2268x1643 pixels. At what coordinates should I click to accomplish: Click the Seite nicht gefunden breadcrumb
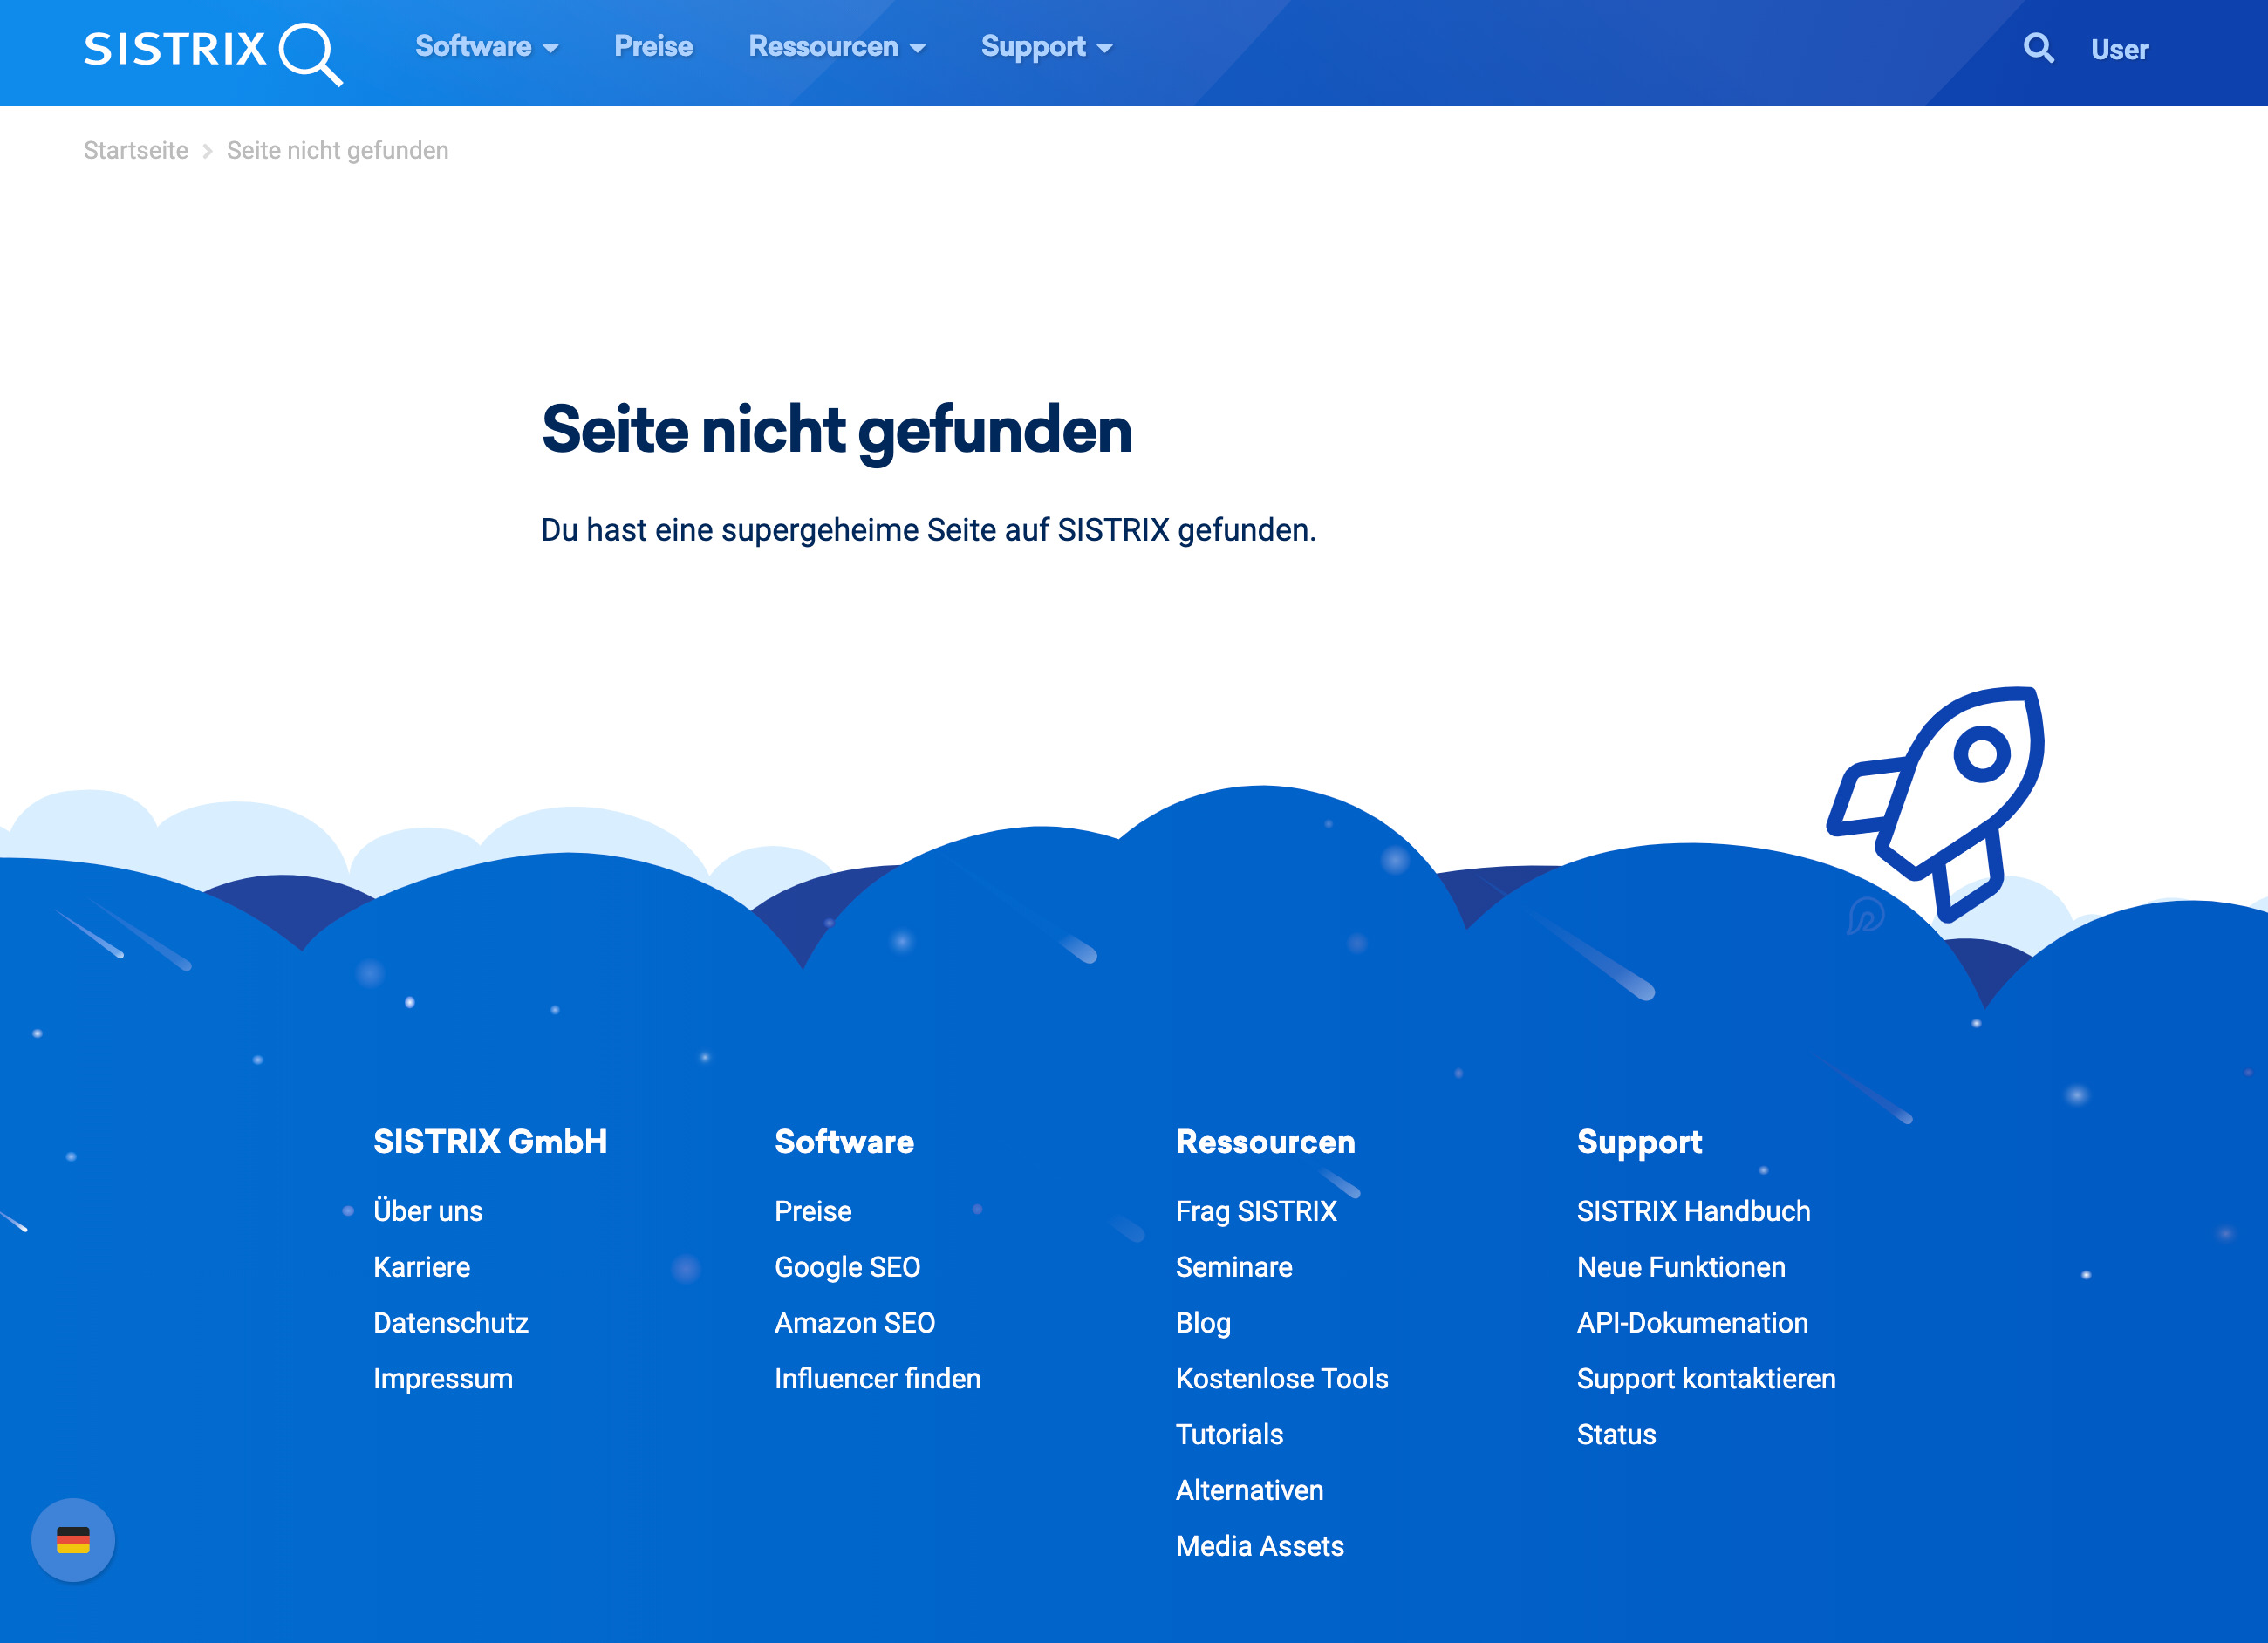pyautogui.click(x=337, y=151)
